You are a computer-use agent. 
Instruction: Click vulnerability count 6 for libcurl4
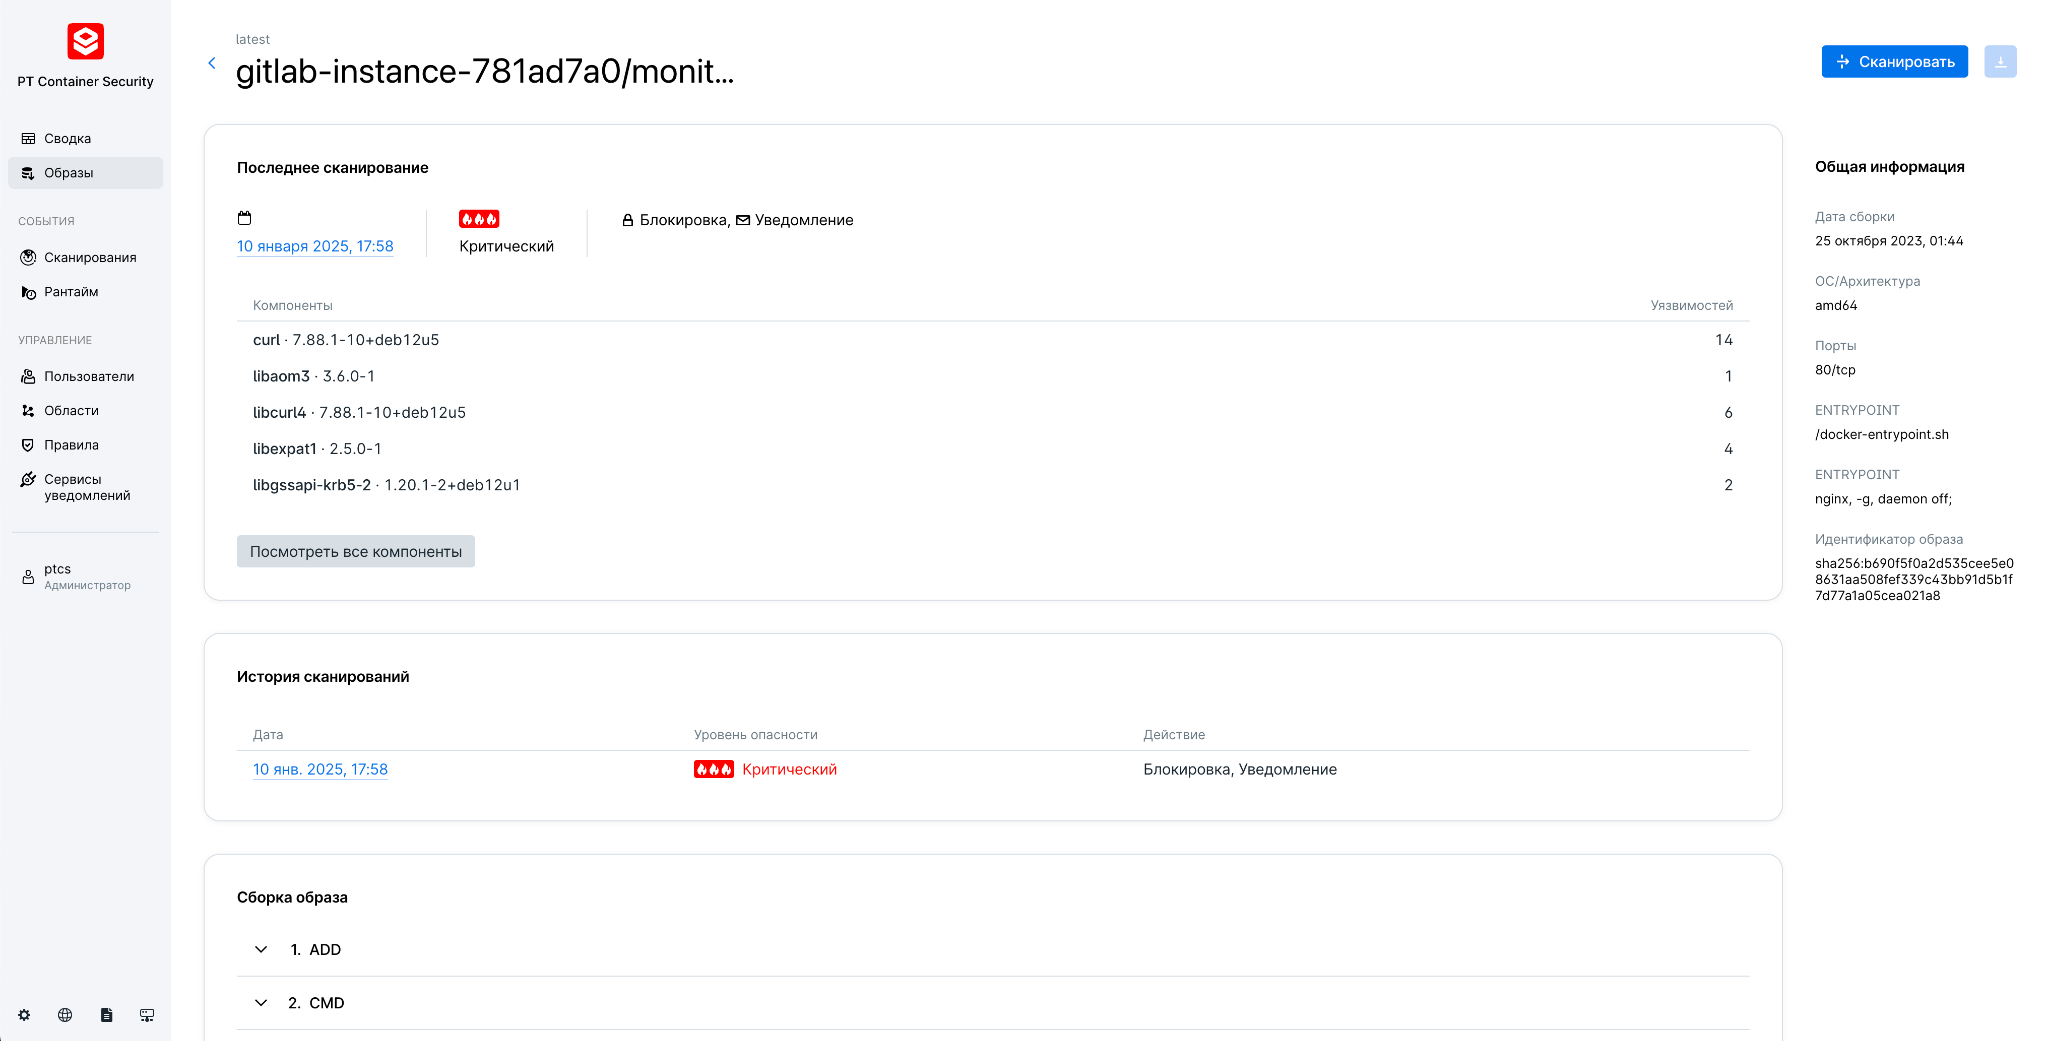[1728, 413]
